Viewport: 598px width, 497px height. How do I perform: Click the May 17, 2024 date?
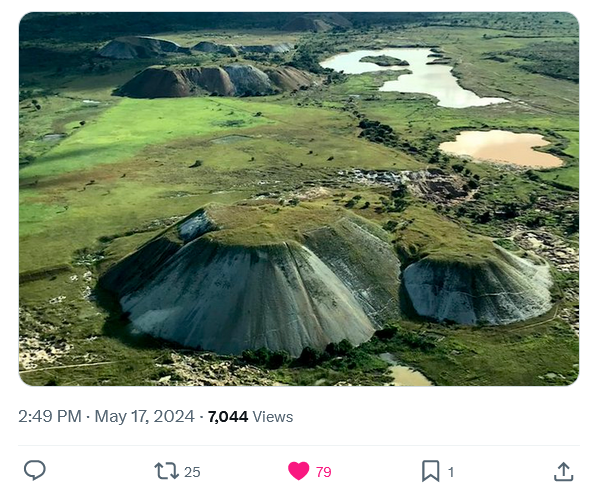pyautogui.click(x=145, y=417)
